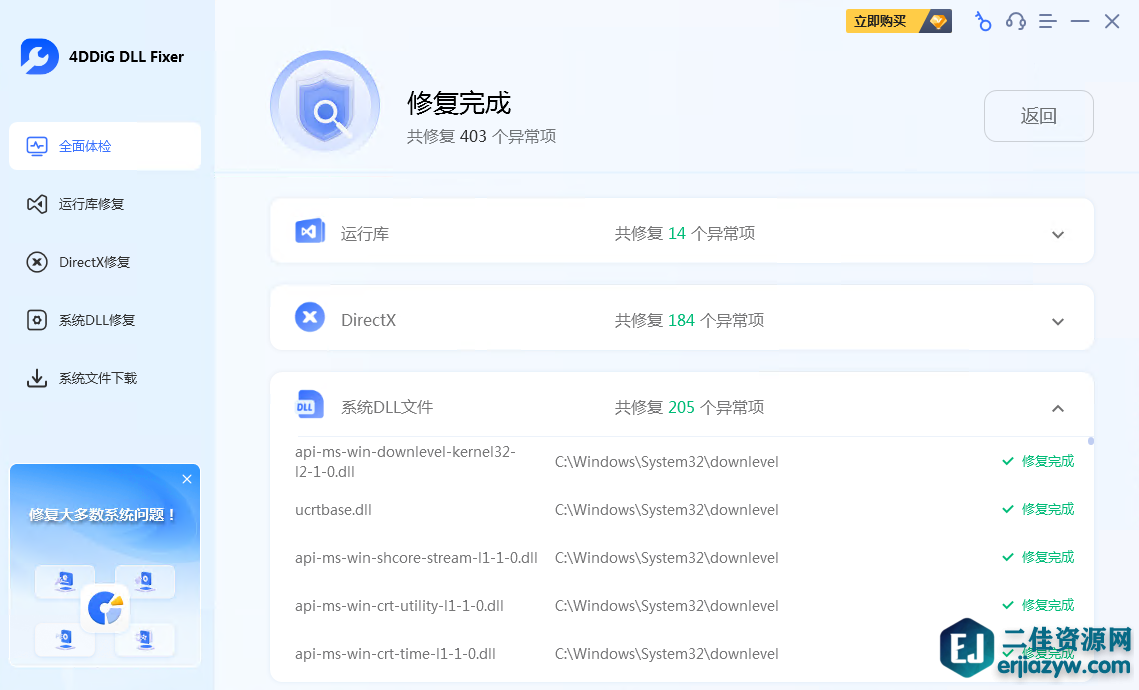Screen dimensions: 1139x690
Task: Minimize the DLL Fixer window
Action: point(1080,22)
